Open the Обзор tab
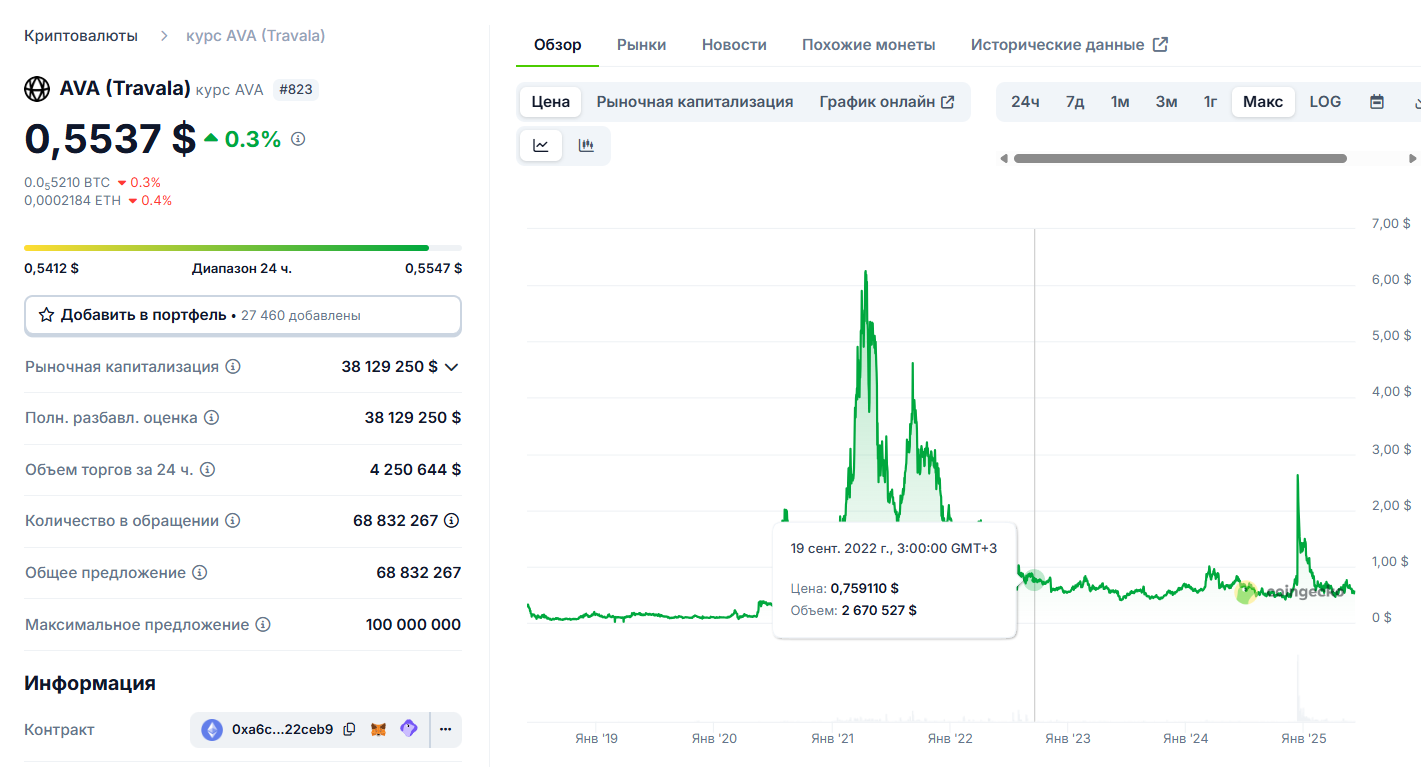This screenshot has width=1422, height=767. pos(558,45)
